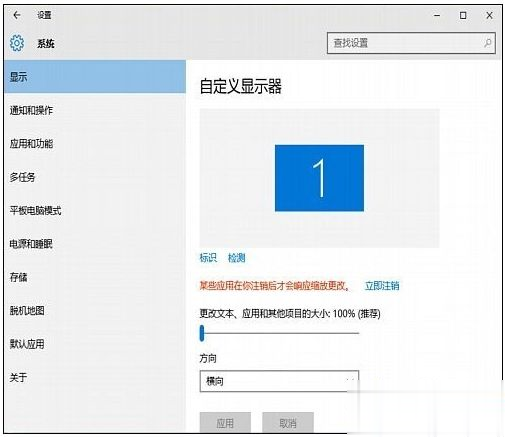This screenshot has width=505, height=437.
Task: Open the 方向 横向 dropdown
Action: pyautogui.click(x=279, y=381)
